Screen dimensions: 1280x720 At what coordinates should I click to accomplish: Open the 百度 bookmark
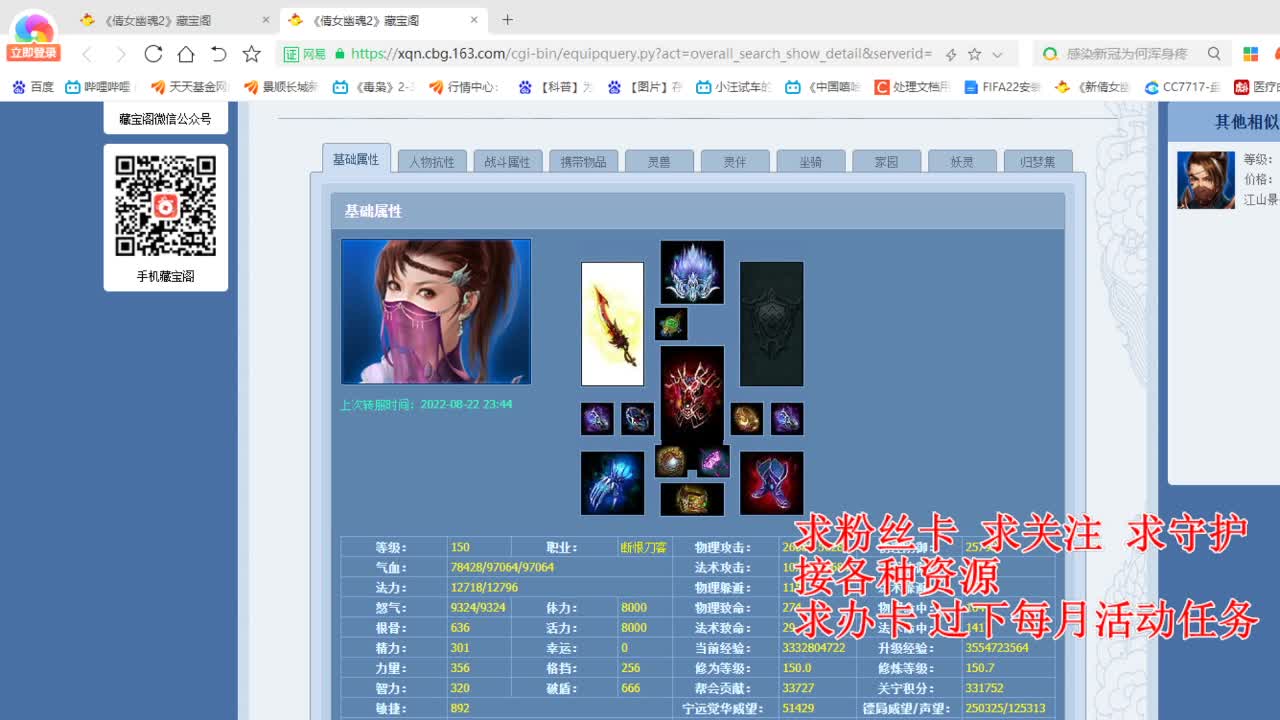(x=33, y=87)
